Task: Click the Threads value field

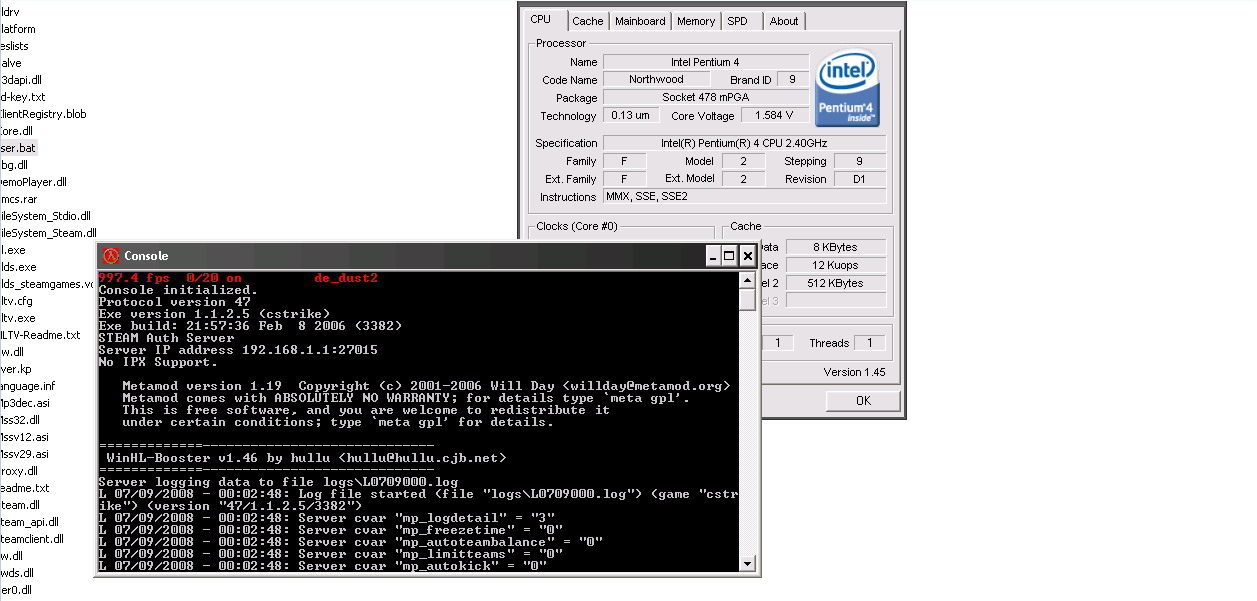Action: (869, 343)
